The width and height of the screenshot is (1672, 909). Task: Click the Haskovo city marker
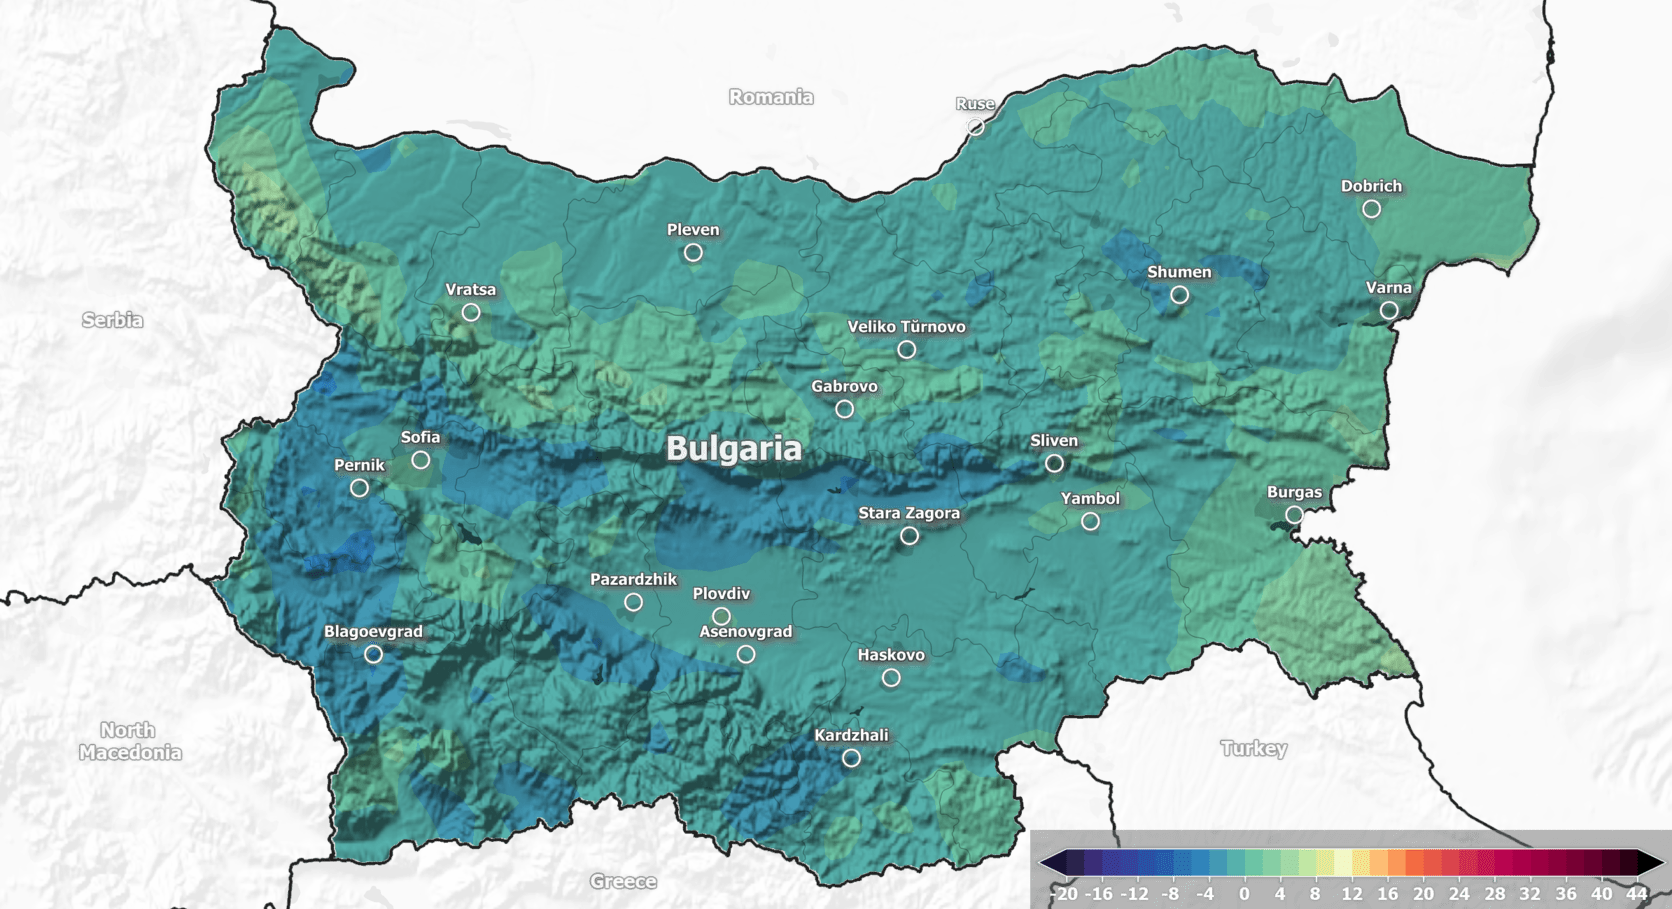pyautogui.click(x=891, y=678)
